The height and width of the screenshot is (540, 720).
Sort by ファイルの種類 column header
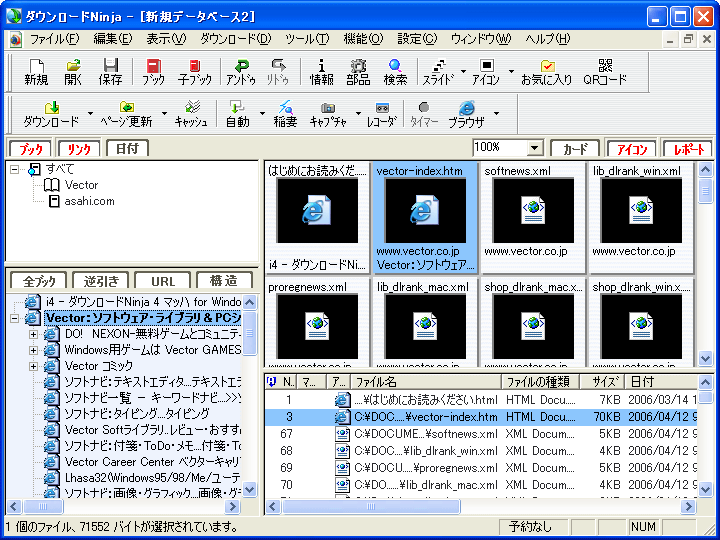540,382
